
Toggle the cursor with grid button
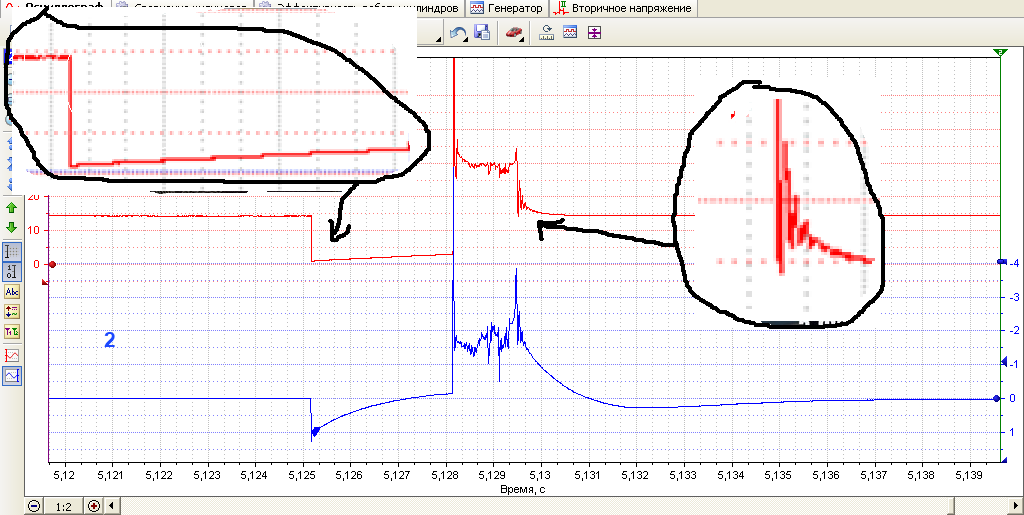tap(12, 251)
